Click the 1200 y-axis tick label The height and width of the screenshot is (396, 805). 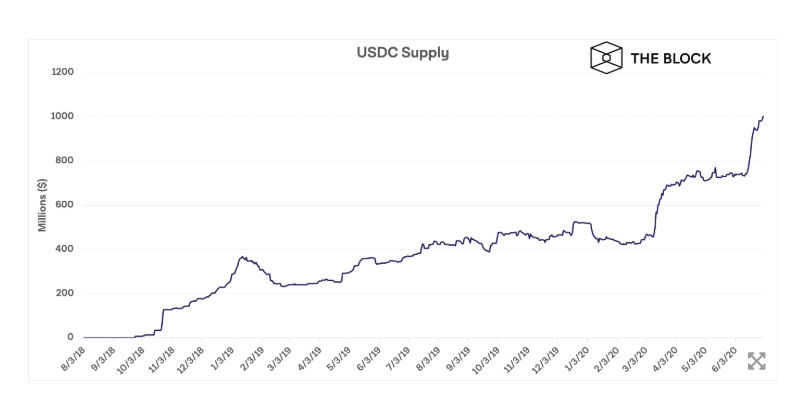point(63,72)
